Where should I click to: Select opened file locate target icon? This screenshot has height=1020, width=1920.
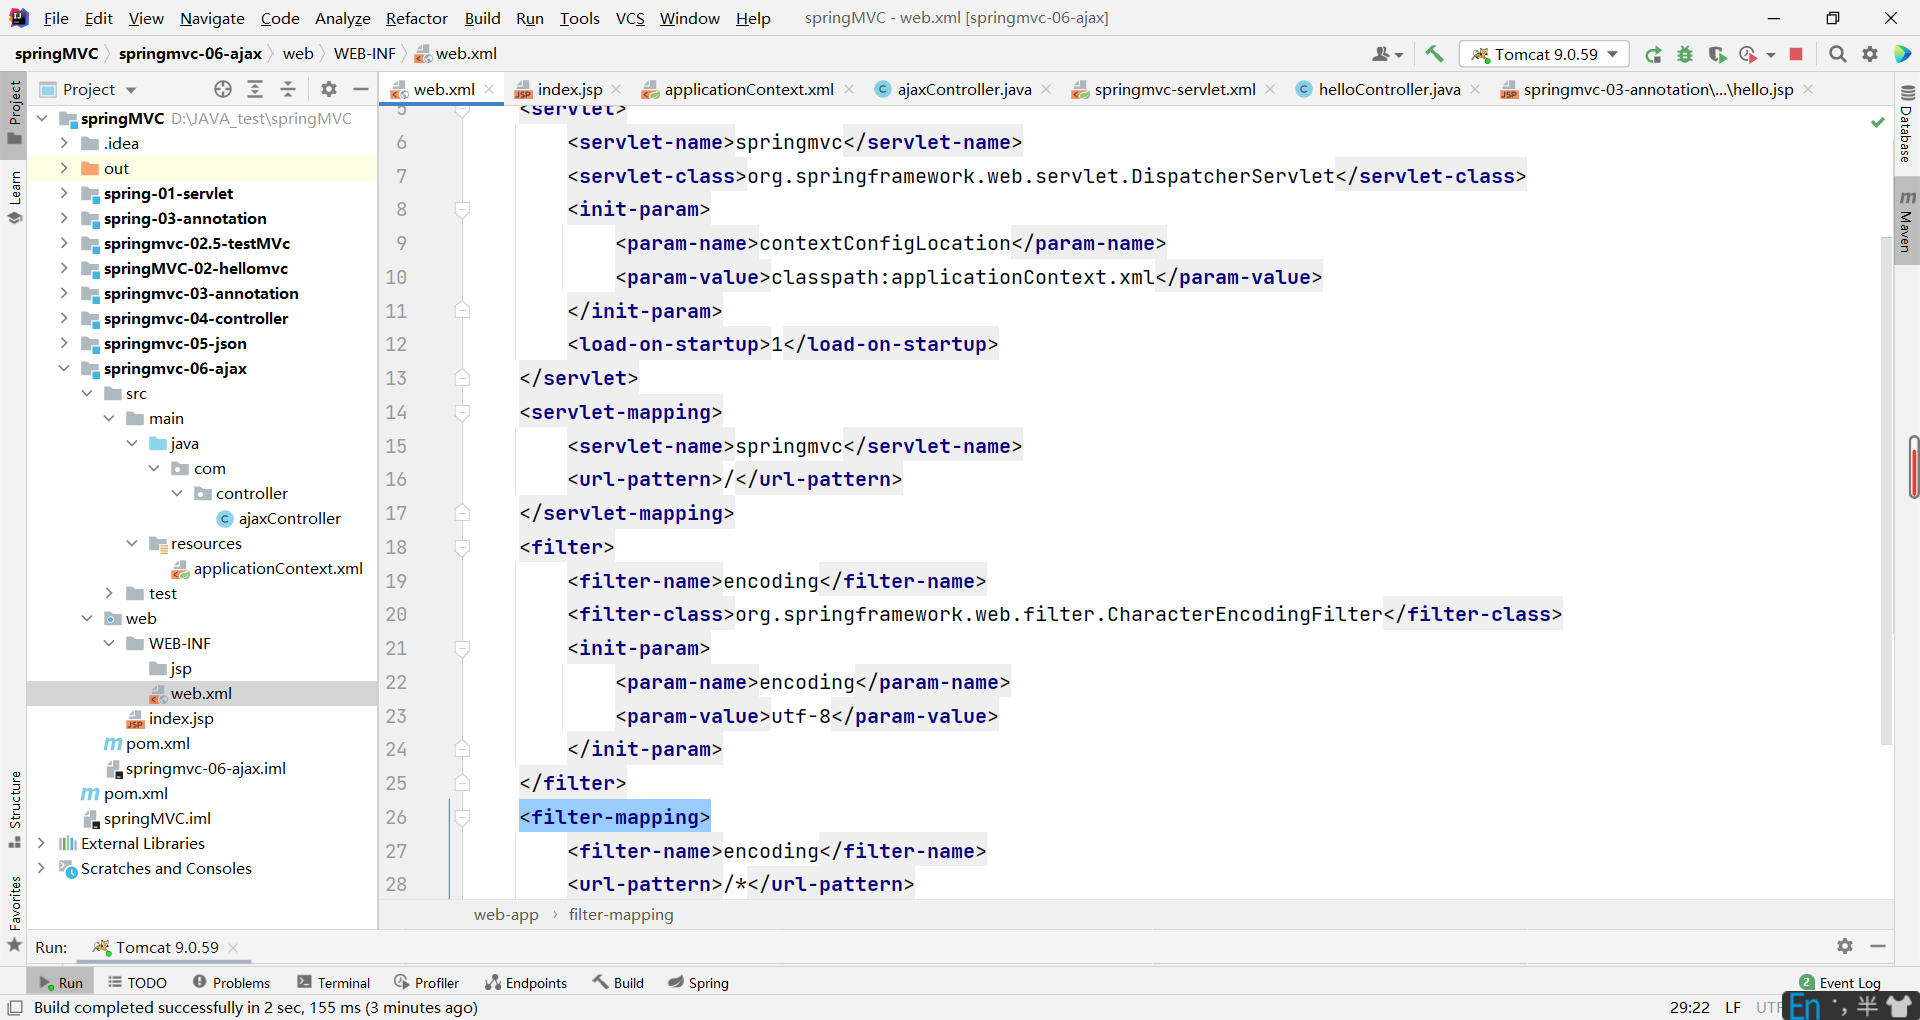pyautogui.click(x=223, y=89)
